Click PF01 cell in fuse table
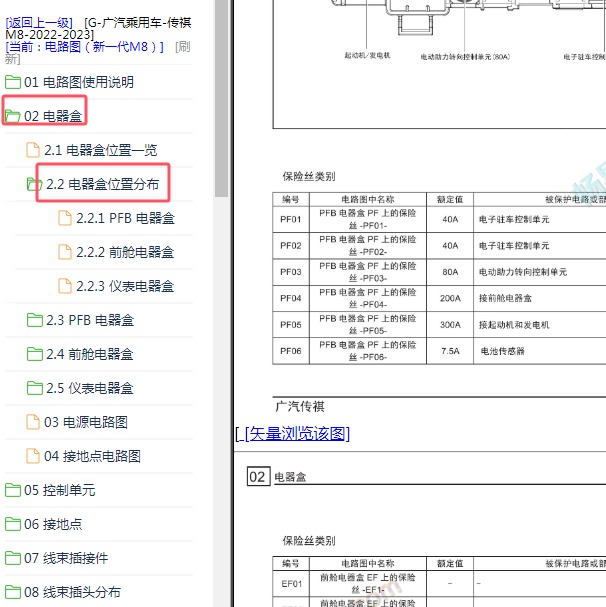This screenshot has width=606, height=607. (x=291, y=219)
